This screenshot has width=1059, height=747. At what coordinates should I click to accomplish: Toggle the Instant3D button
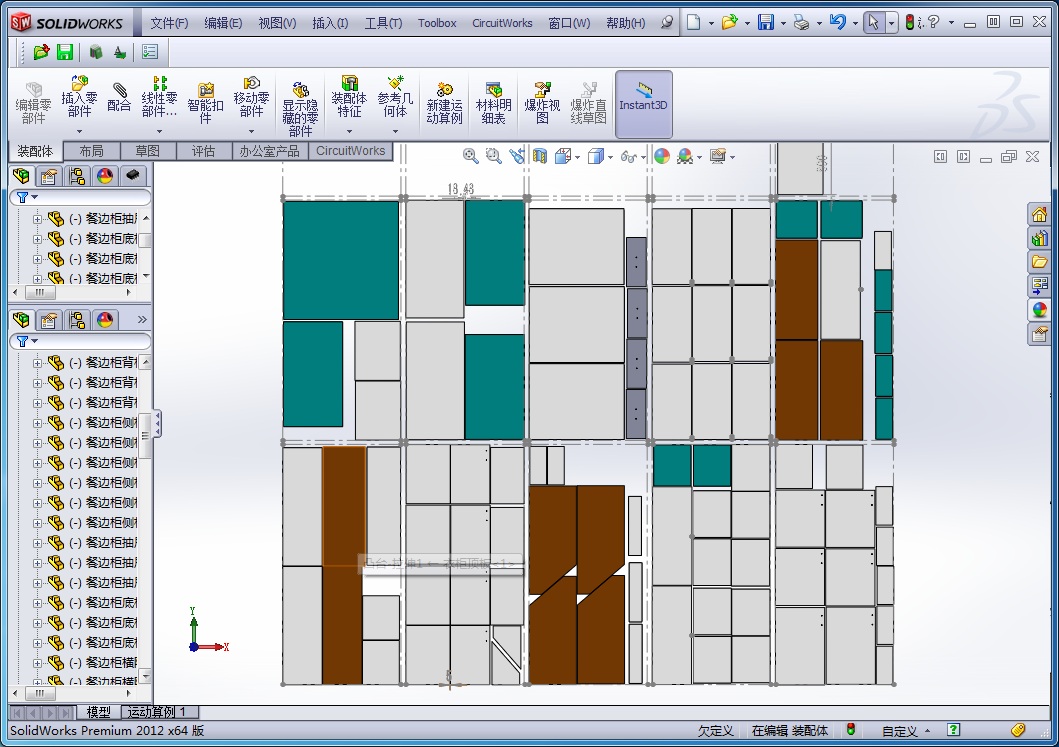[x=644, y=104]
